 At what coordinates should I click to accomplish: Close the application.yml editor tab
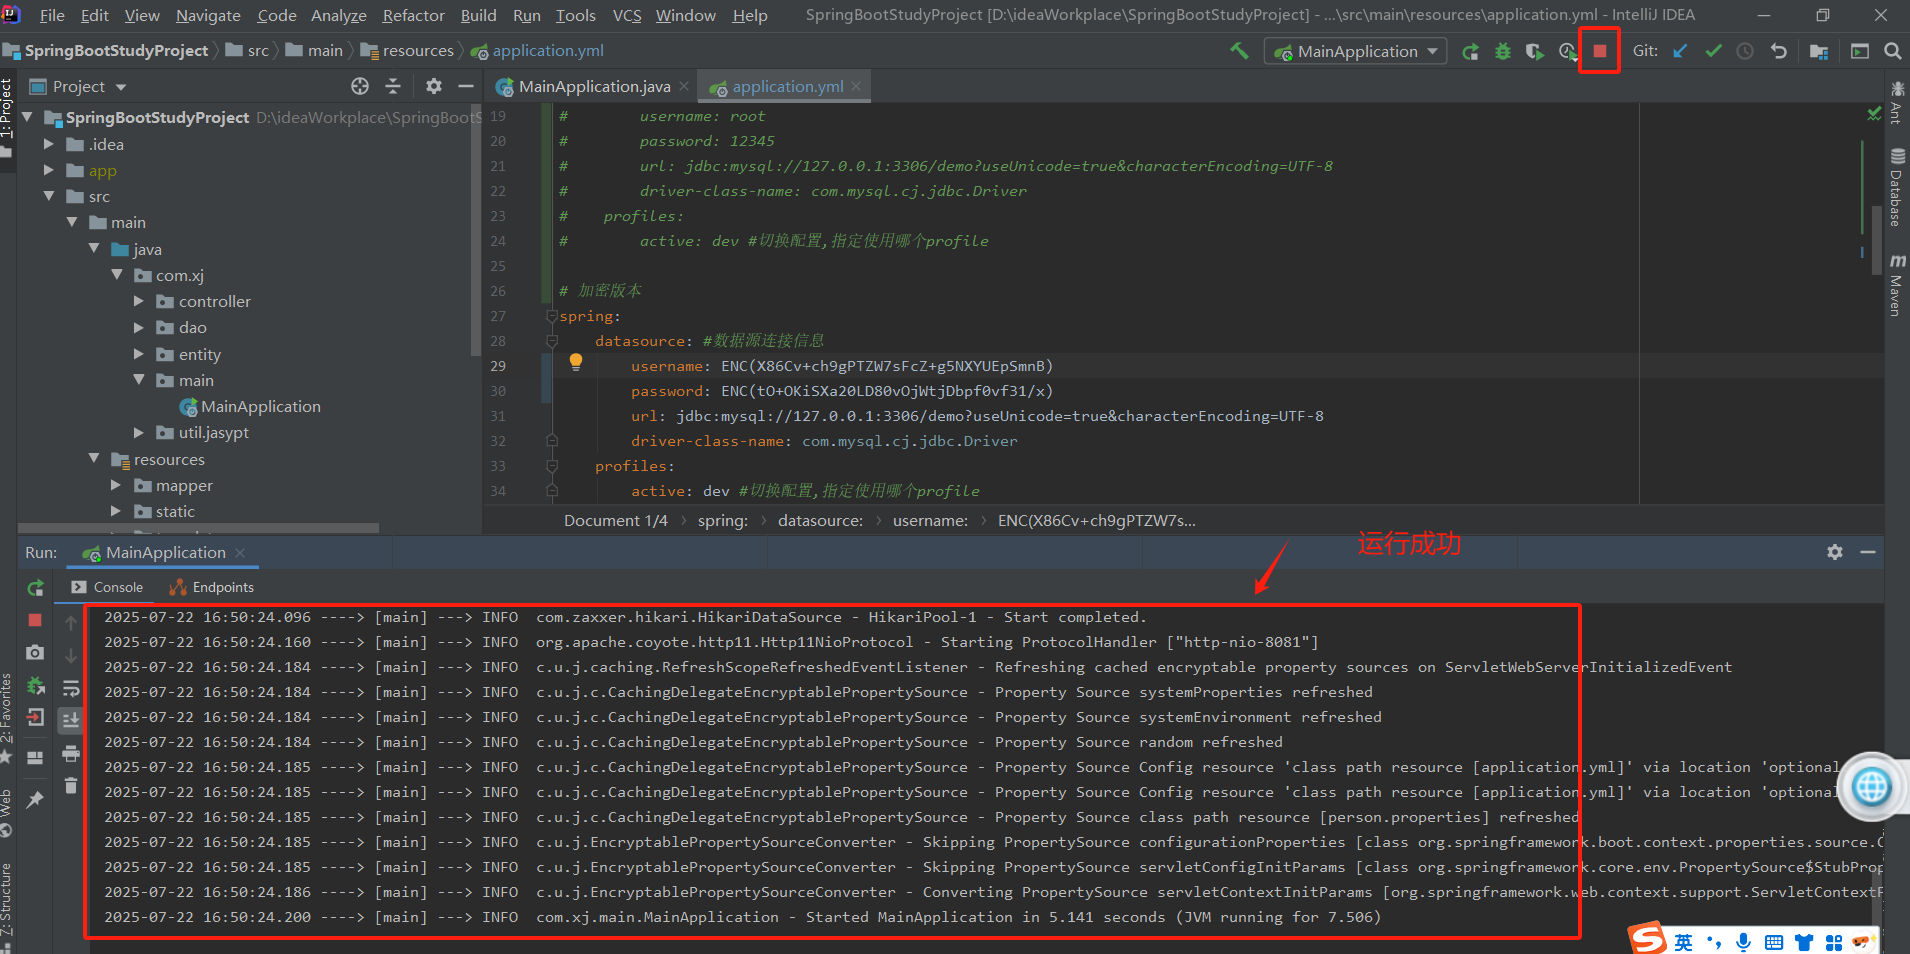pyautogui.click(x=856, y=87)
